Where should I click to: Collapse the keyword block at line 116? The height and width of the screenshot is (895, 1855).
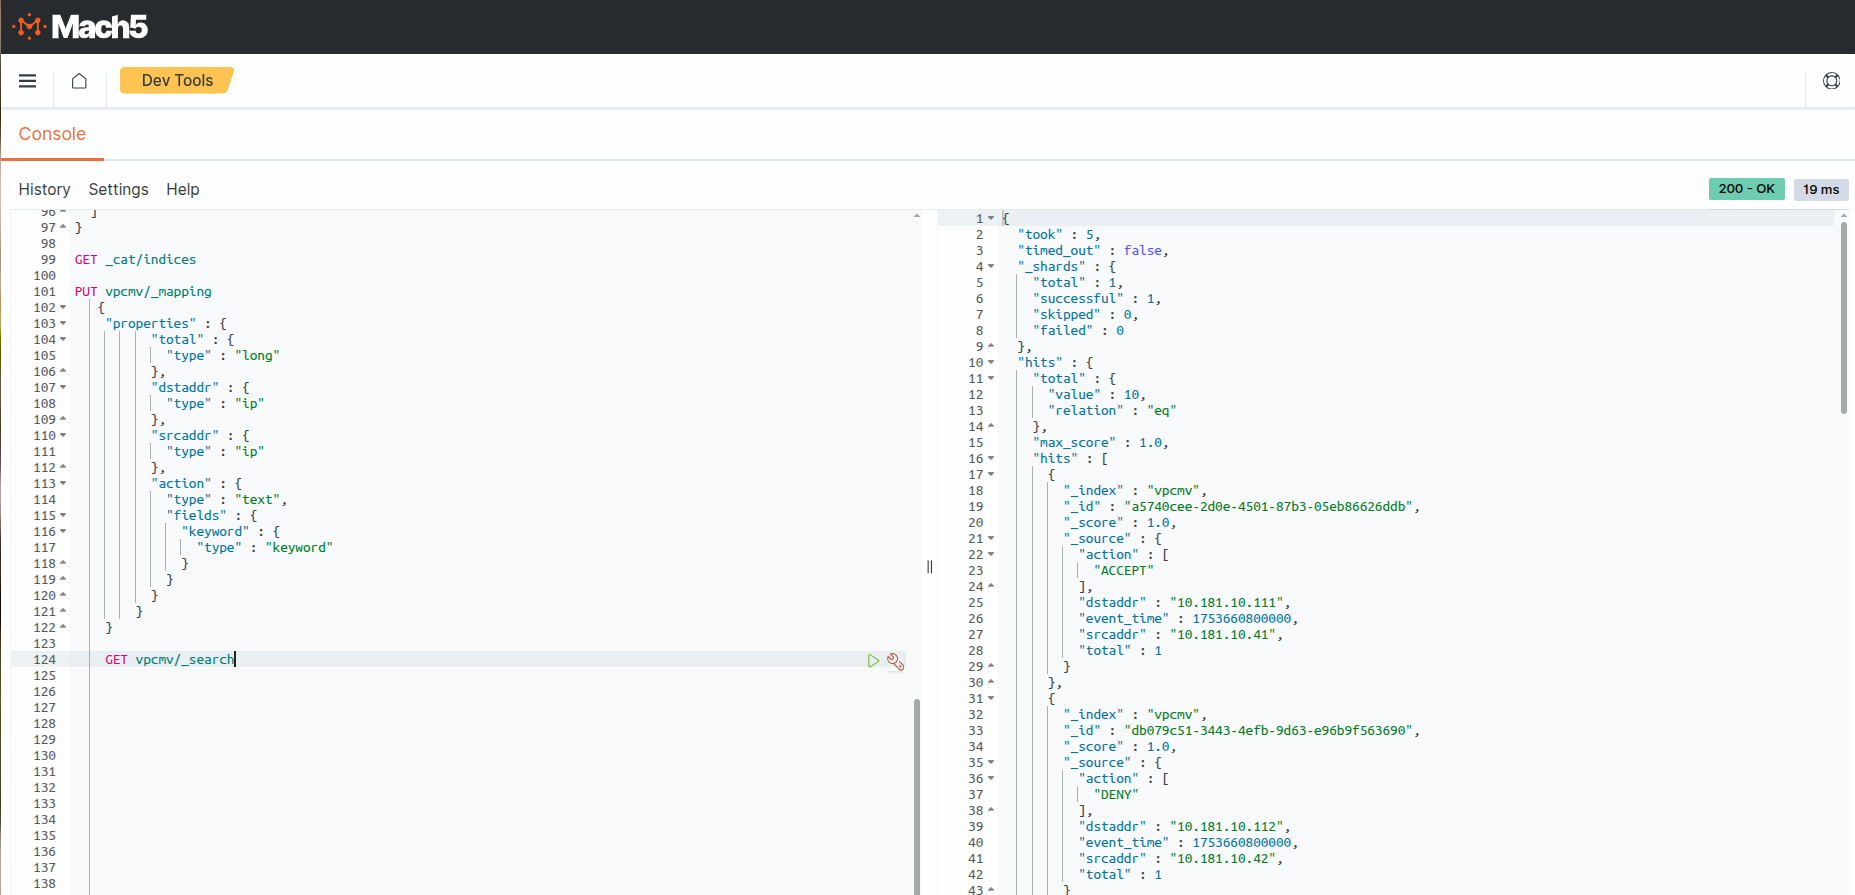click(x=63, y=532)
